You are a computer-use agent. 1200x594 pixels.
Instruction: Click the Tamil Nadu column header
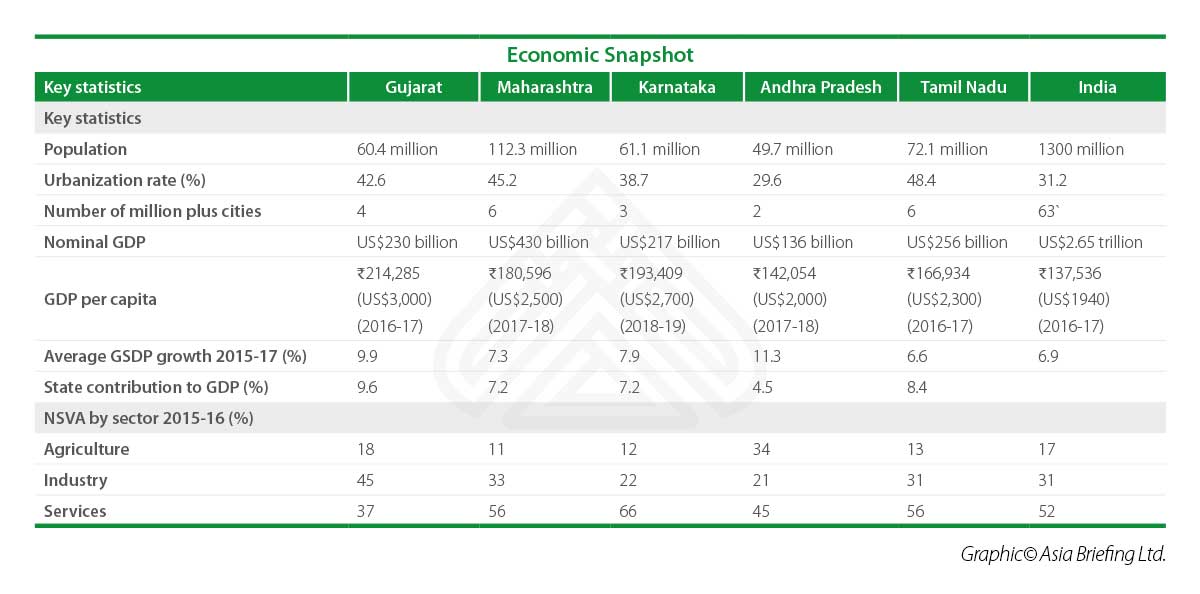click(x=963, y=87)
